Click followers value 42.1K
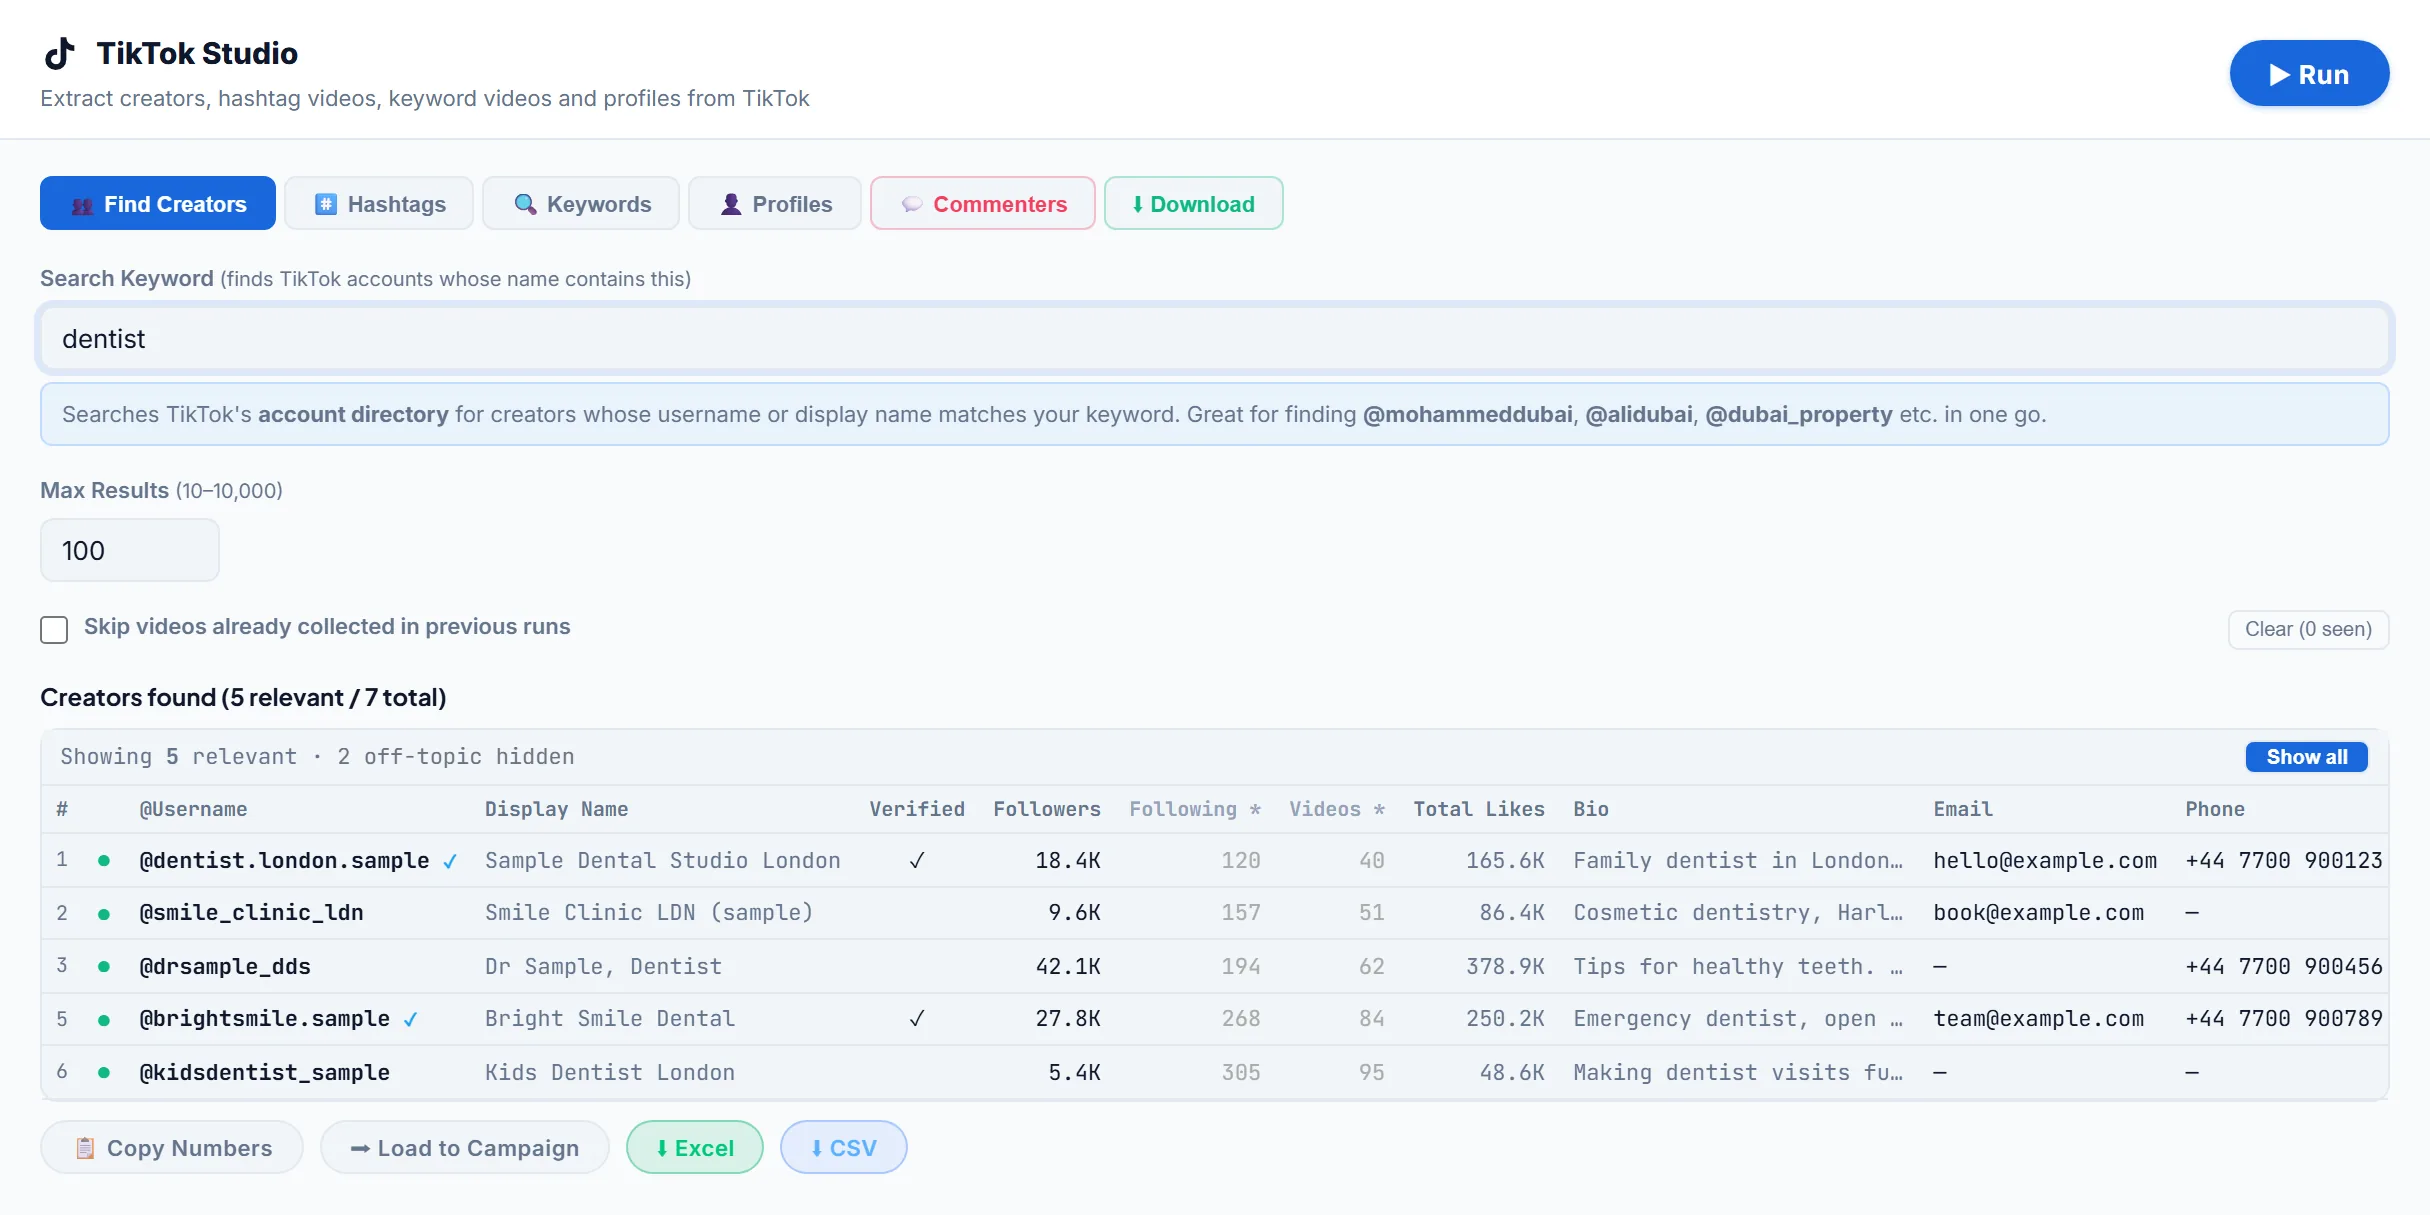Screen dimensions: 2430x1215 coord(1068,966)
